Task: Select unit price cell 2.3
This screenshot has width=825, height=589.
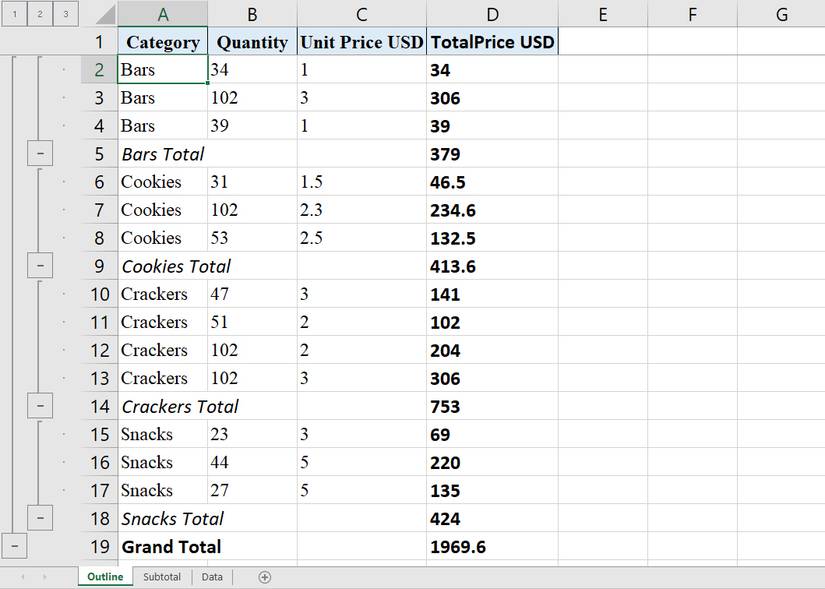Action: pos(361,209)
